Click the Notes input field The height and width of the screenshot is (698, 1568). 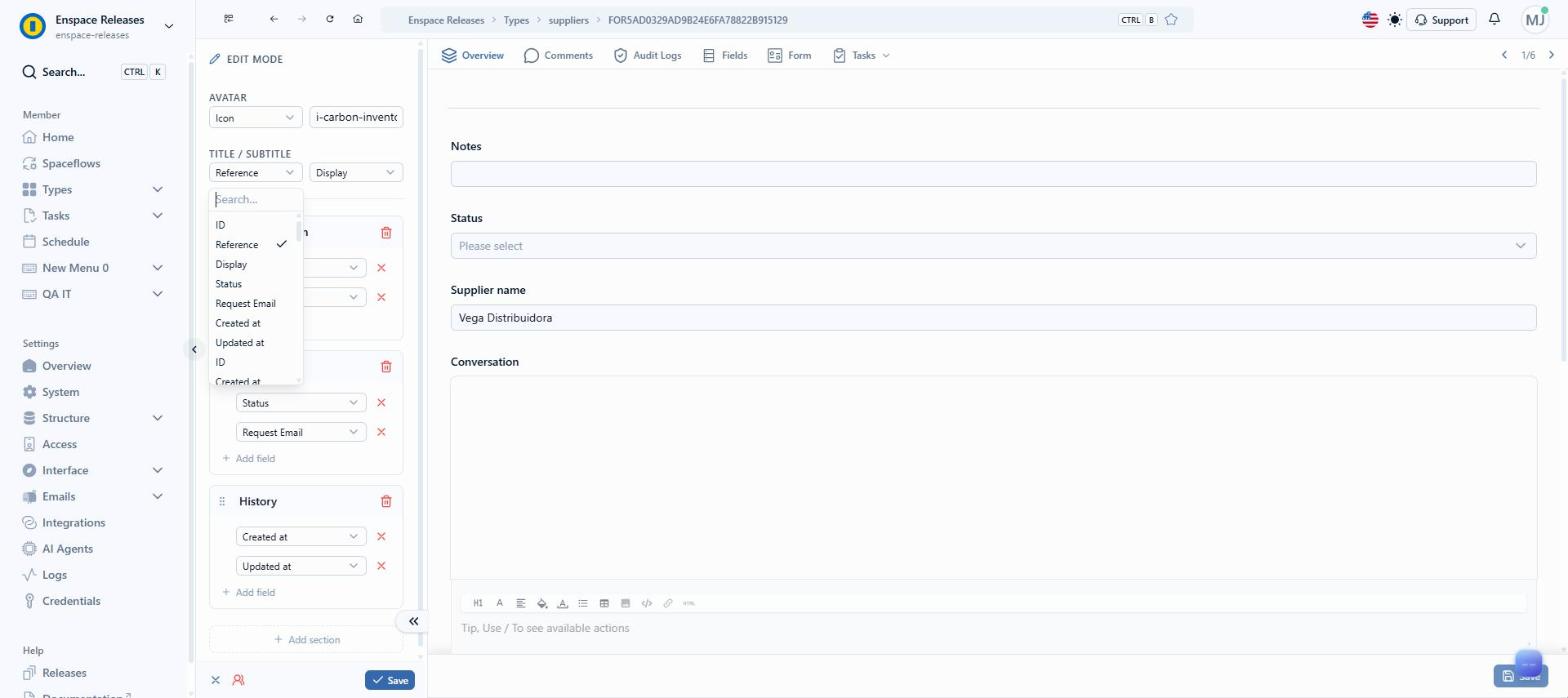tap(993, 174)
